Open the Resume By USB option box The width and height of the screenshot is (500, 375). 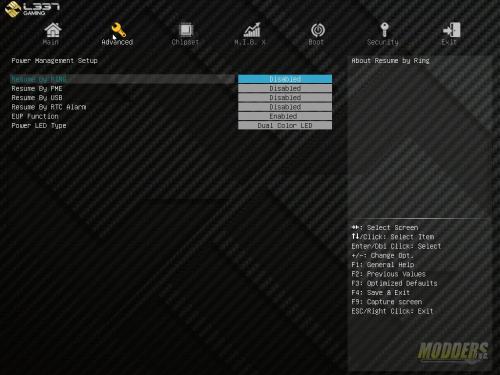[285, 98]
